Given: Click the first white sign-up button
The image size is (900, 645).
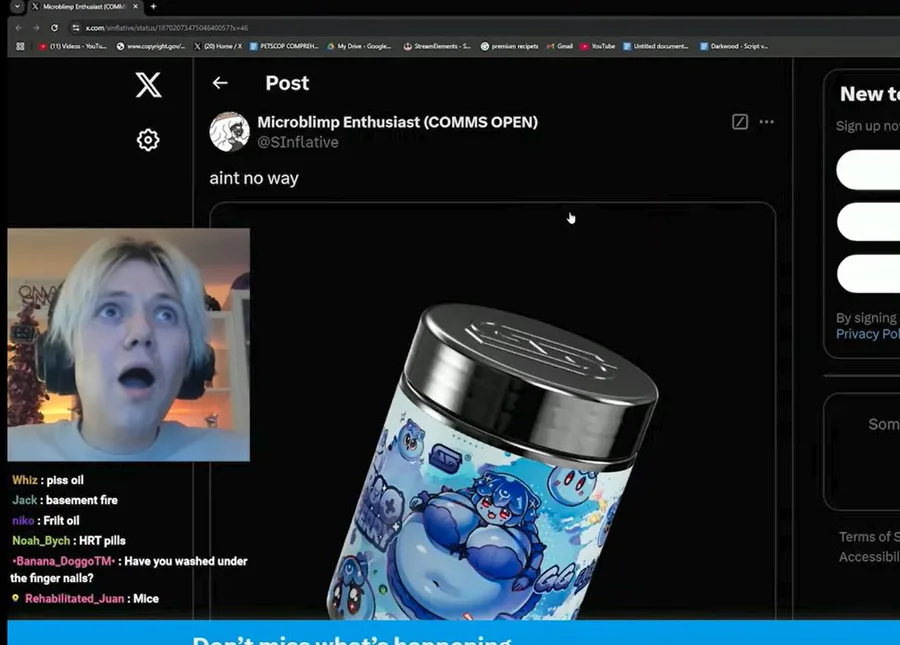Looking at the screenshot, I should click(868, 170).
